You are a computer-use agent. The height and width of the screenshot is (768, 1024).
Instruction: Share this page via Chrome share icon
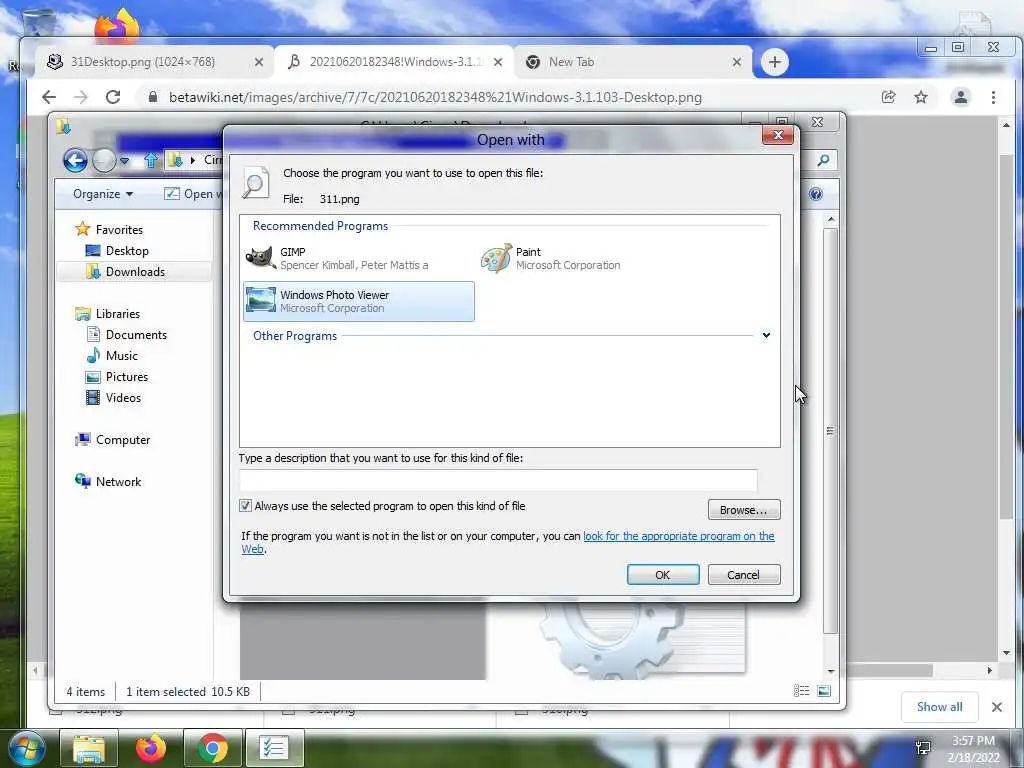888,97
